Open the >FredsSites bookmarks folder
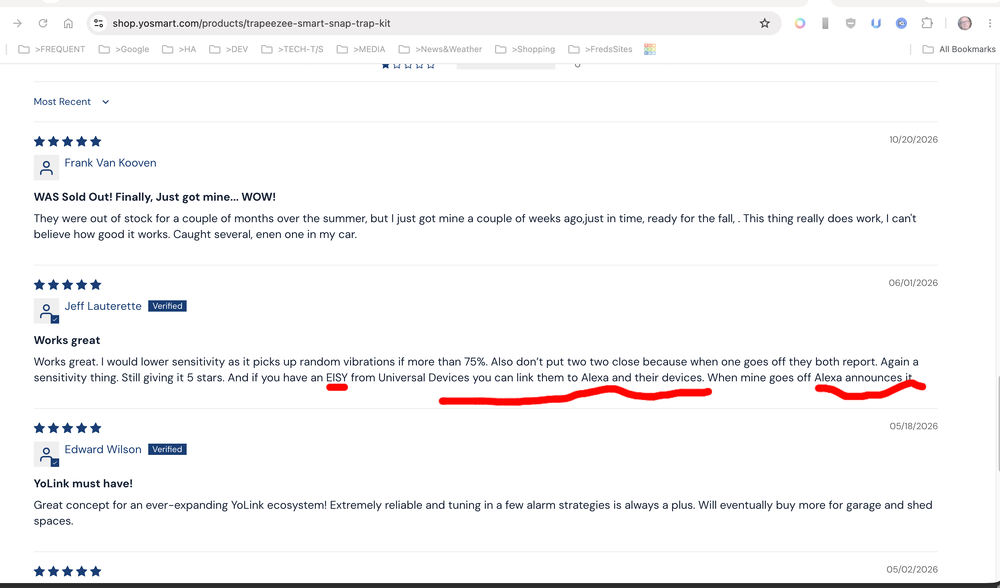The width and height of the screenshot is (1000, 588). click(600, 49)
